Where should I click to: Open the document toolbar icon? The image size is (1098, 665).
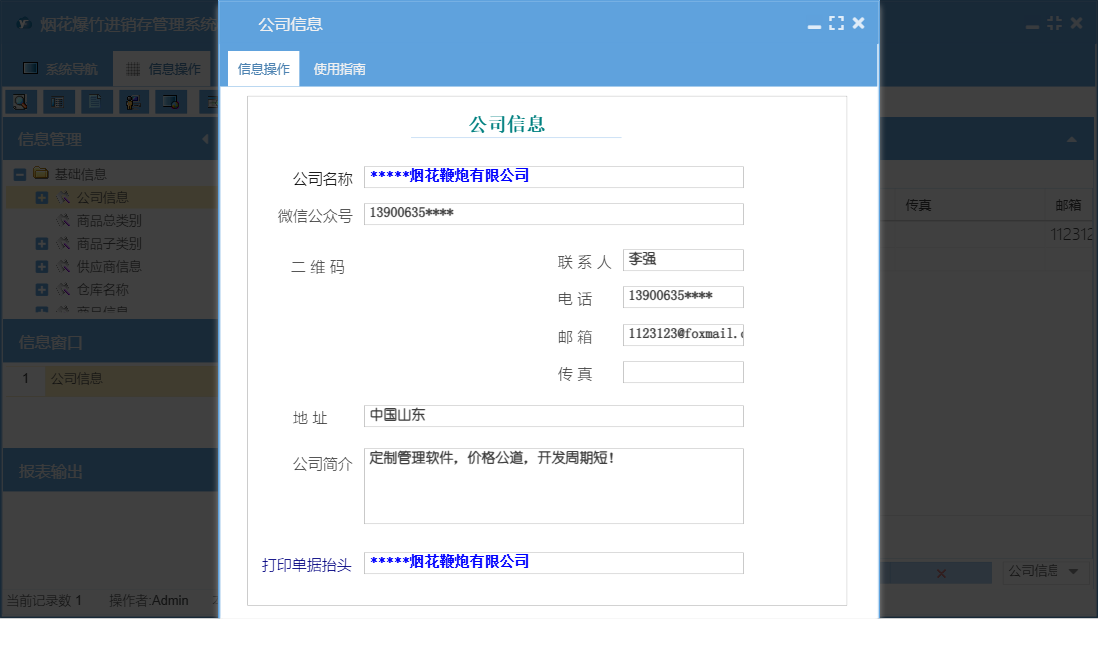[95, 101]
